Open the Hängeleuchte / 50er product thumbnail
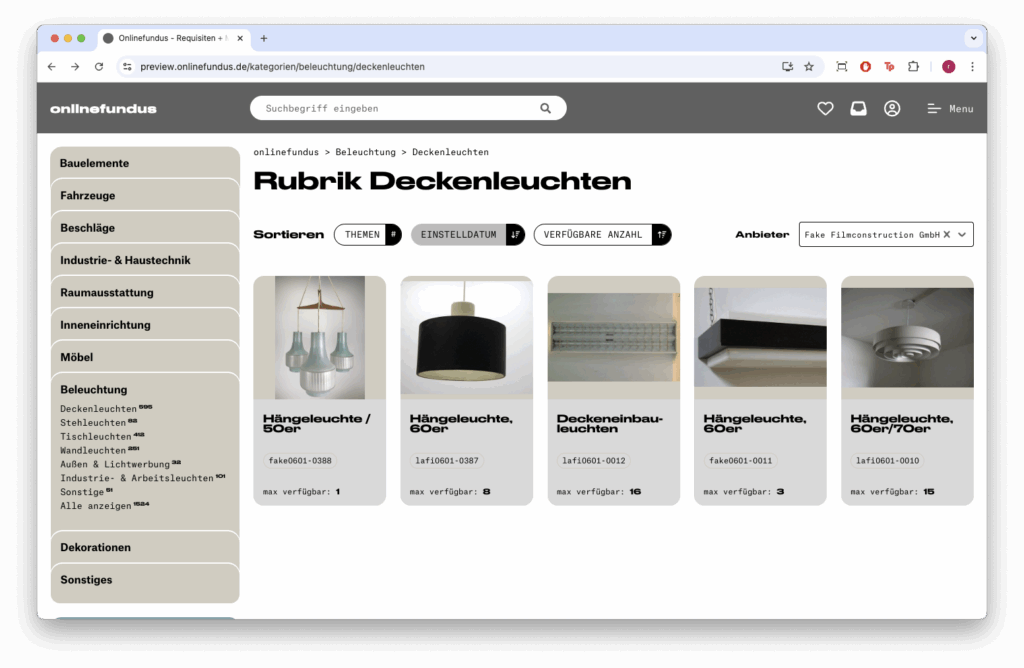This screenshot has height=668, width=1024. click(319, 338)
